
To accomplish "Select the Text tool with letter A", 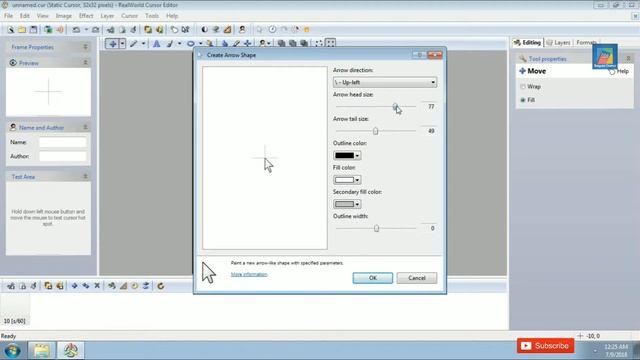I will click(x=156, y=43).
